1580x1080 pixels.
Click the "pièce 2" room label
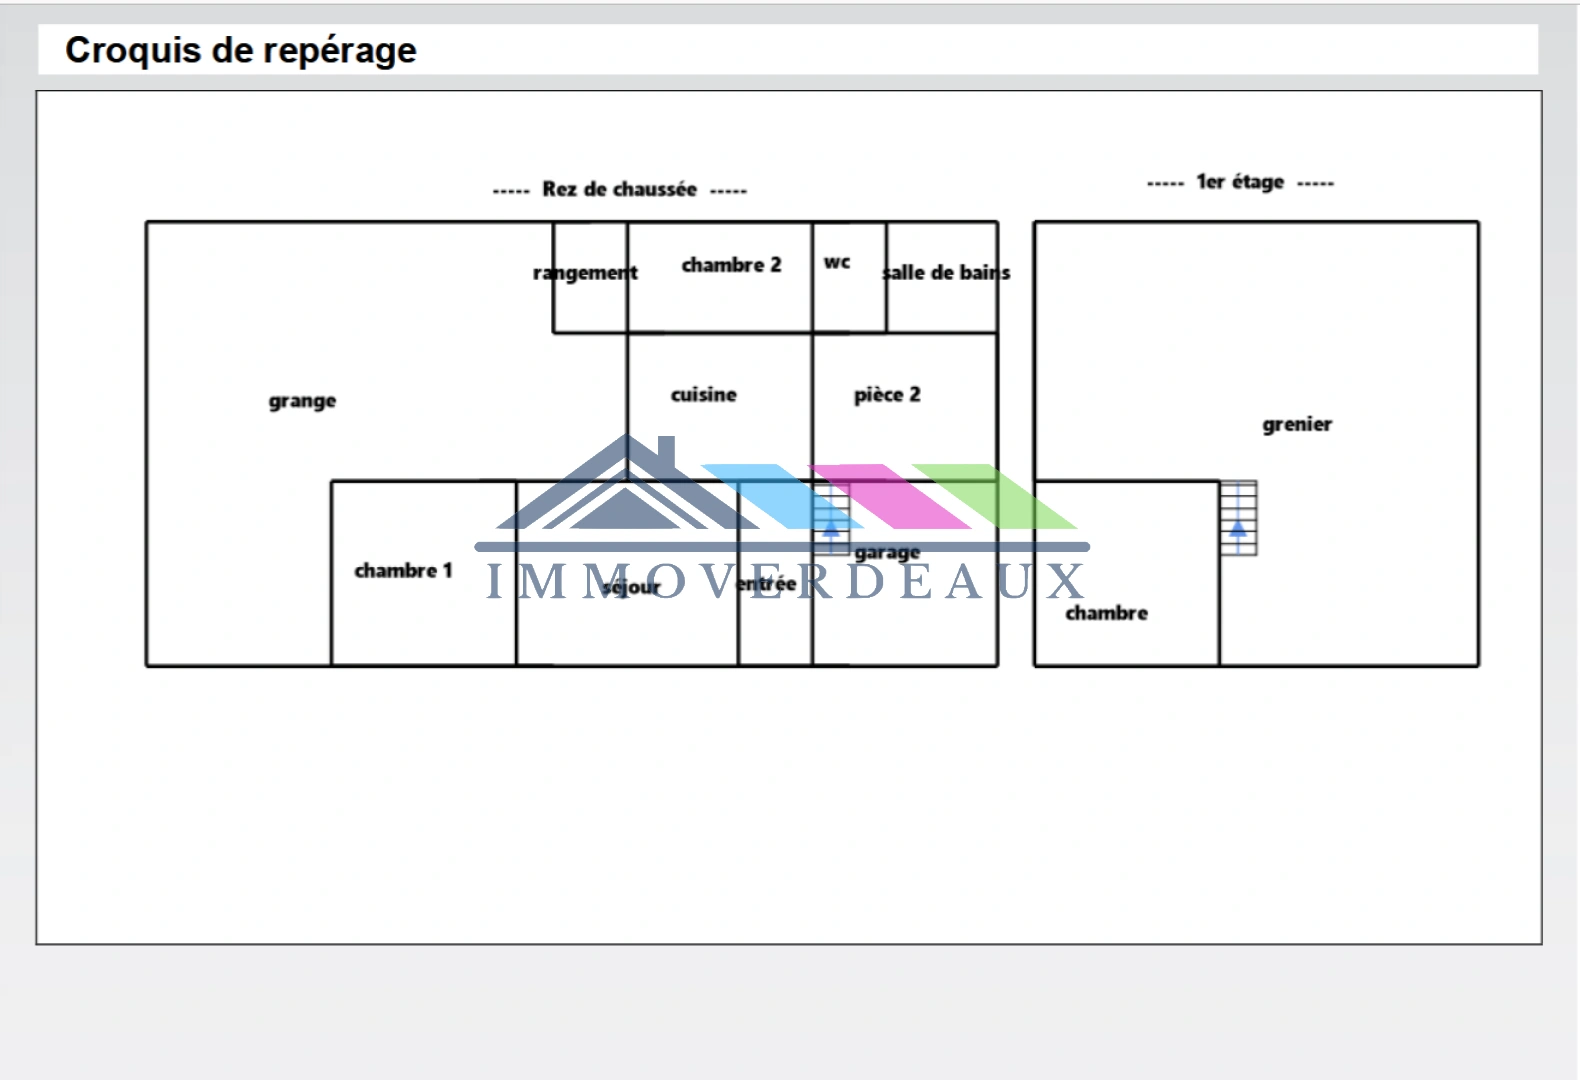click(x=887, y=395)
